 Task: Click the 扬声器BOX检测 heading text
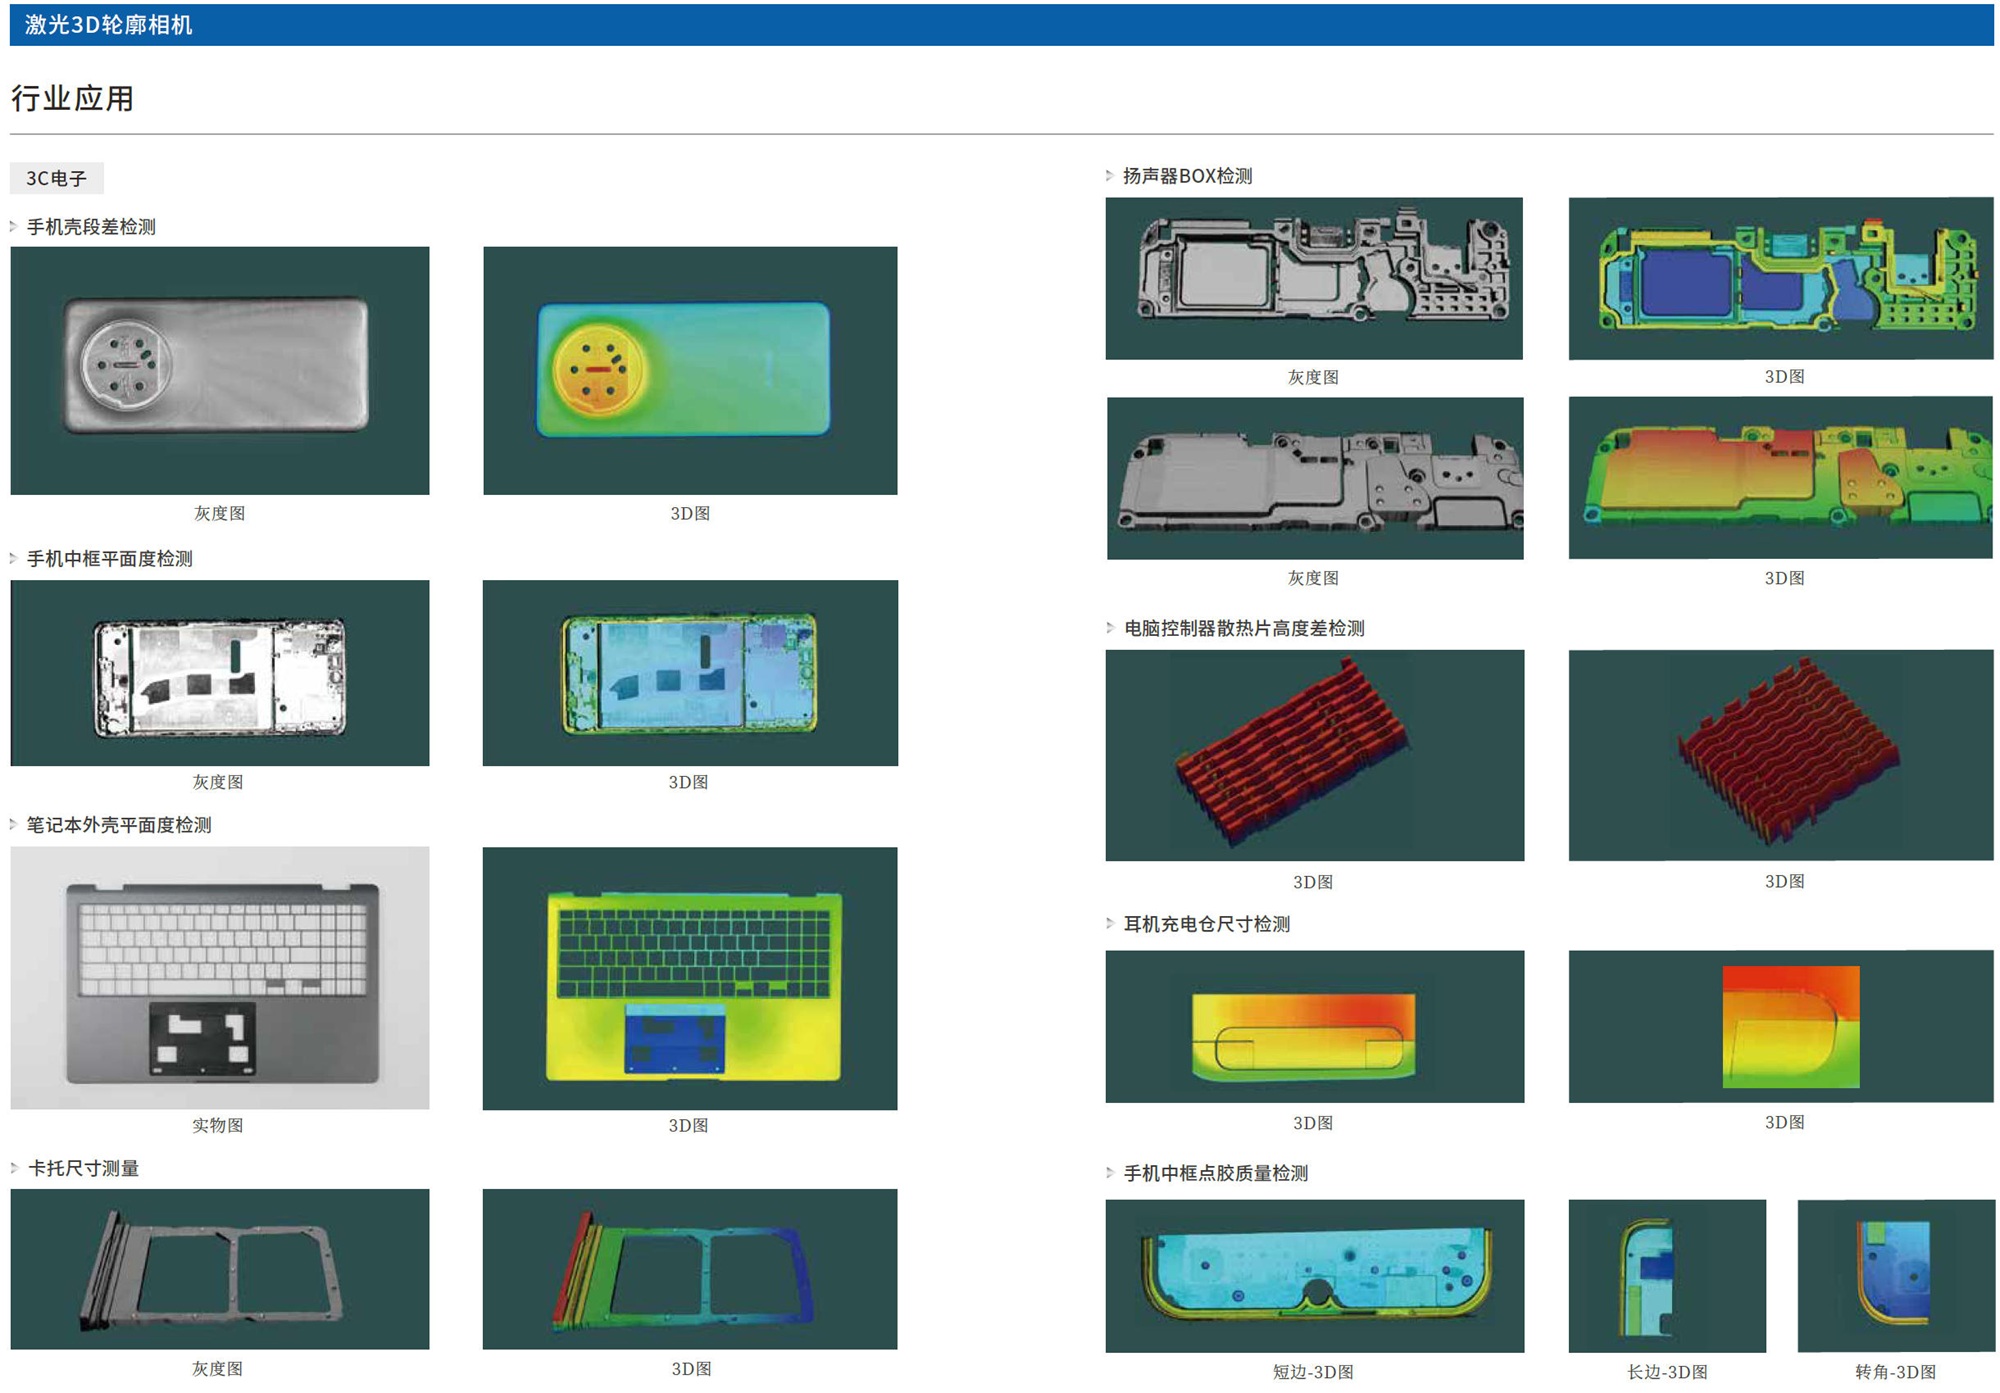1187,176
